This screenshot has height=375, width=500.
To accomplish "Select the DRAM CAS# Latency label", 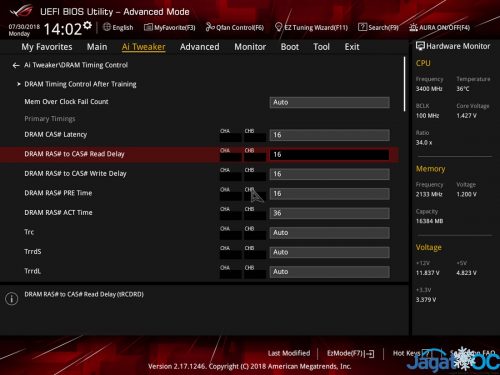I will click(x=55, y=134).
